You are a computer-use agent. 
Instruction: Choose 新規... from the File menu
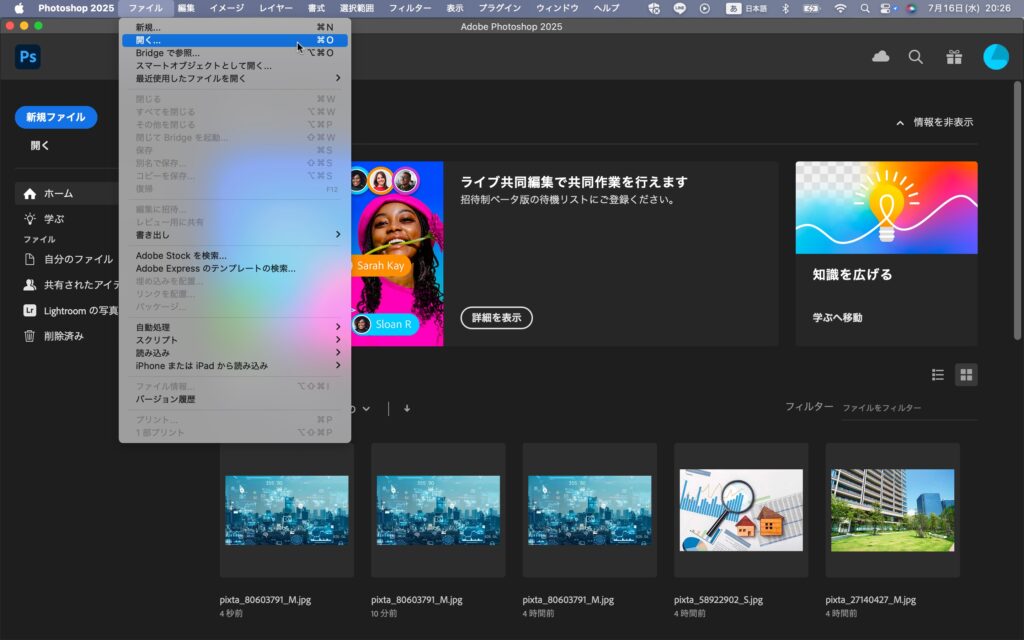point(235,27)
